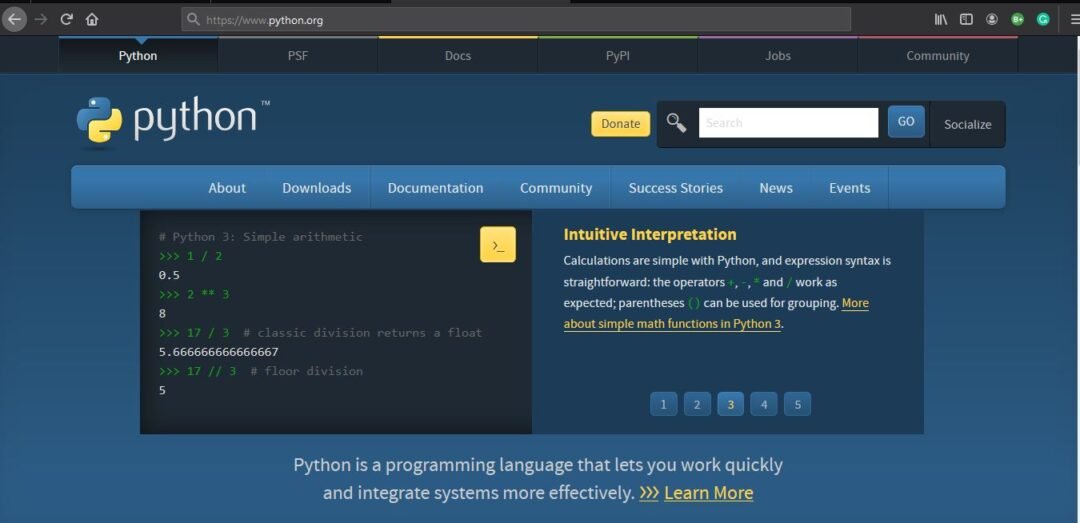
Task: Click the 'Intuitive Interpretation' heading
Action: pyautogui.click(x=650, y=235)
